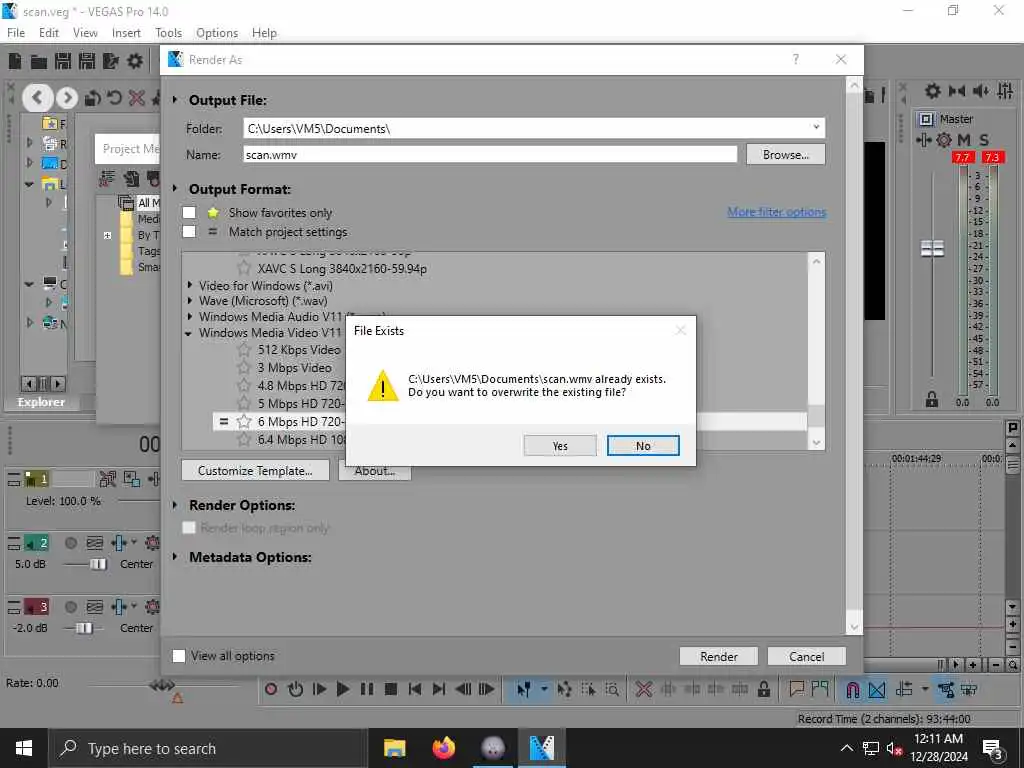Open Customize Template... settings
Viewport: 1024px width, 768px height.
pyautogui.click(x=255, y=470)
